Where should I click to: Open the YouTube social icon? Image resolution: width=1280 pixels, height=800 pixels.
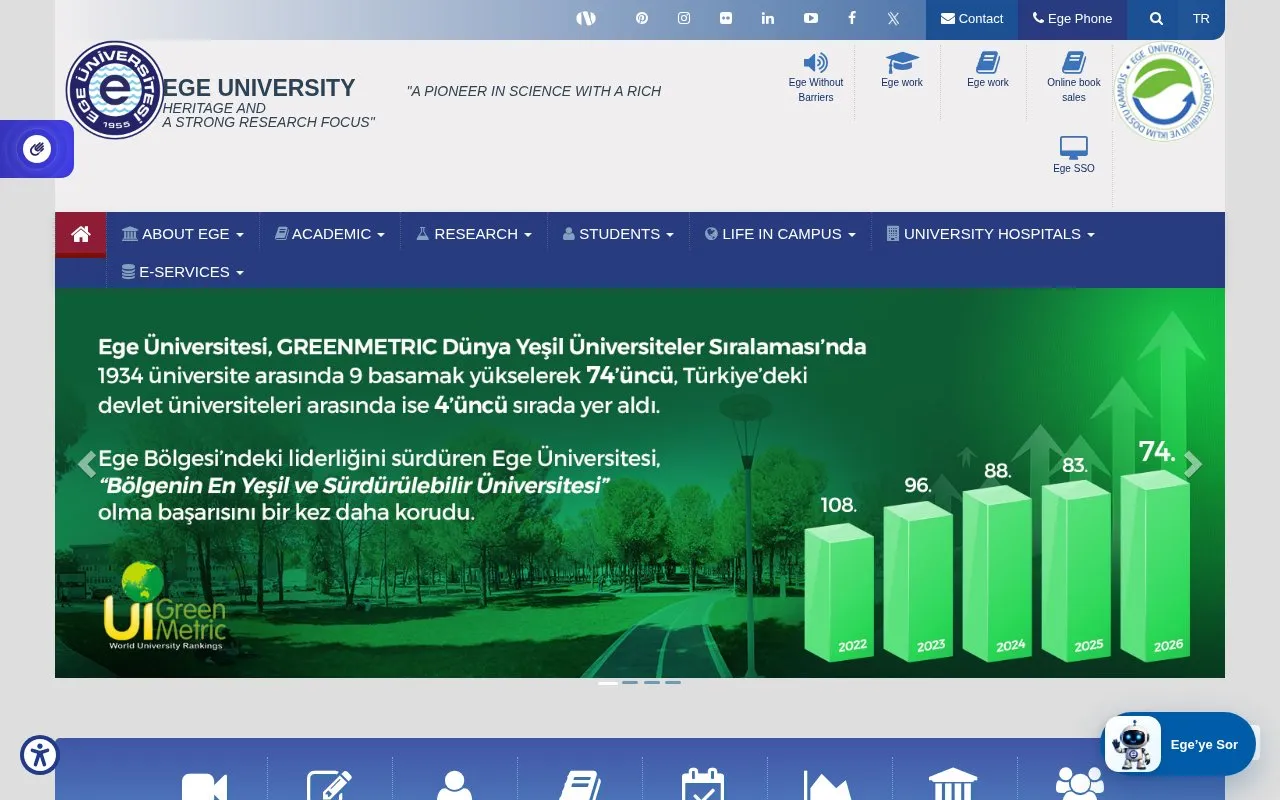pos(811,18)
